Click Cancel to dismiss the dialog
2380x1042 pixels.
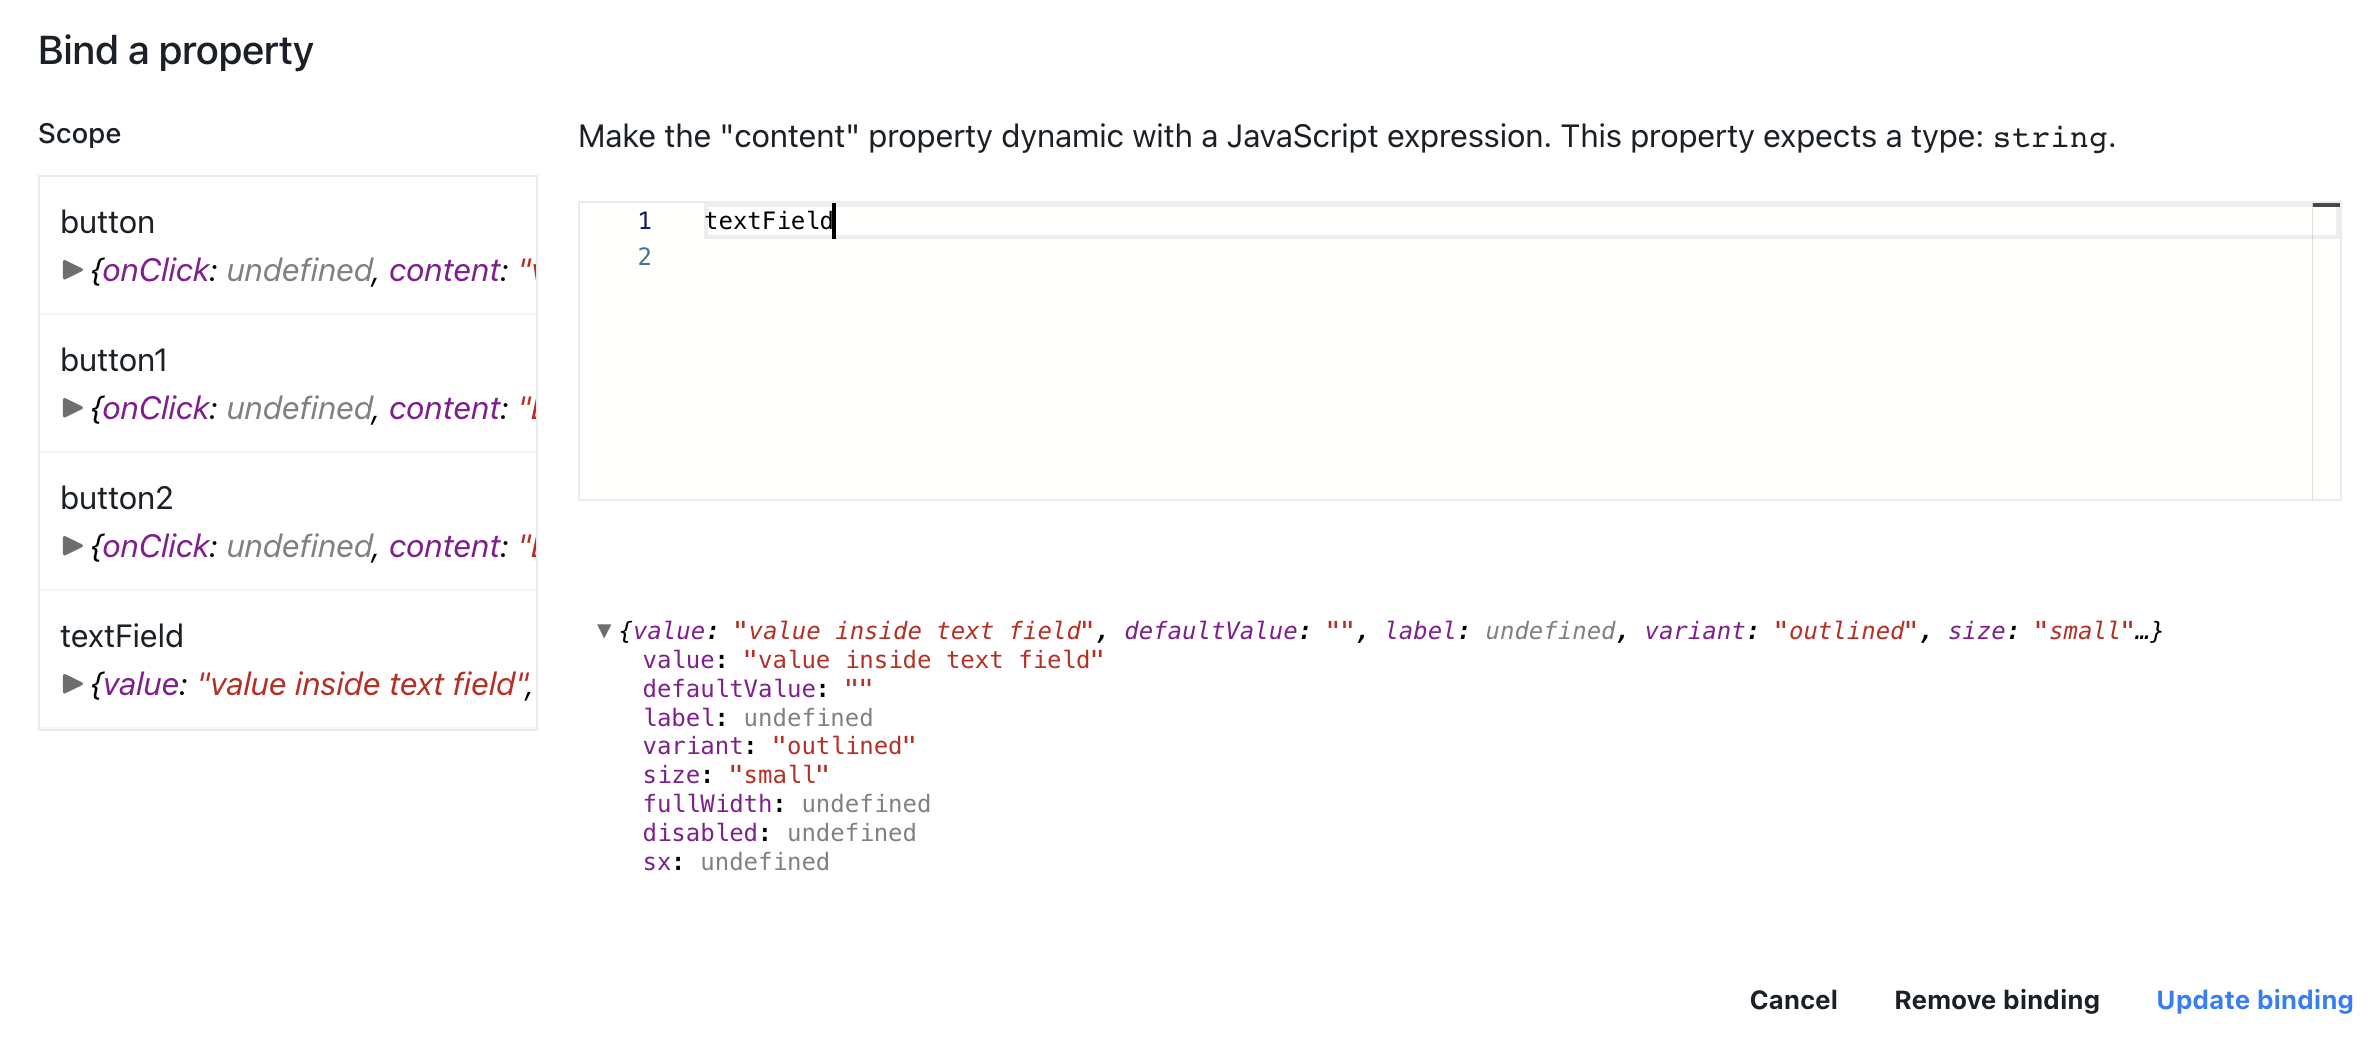(1792, 1000)
